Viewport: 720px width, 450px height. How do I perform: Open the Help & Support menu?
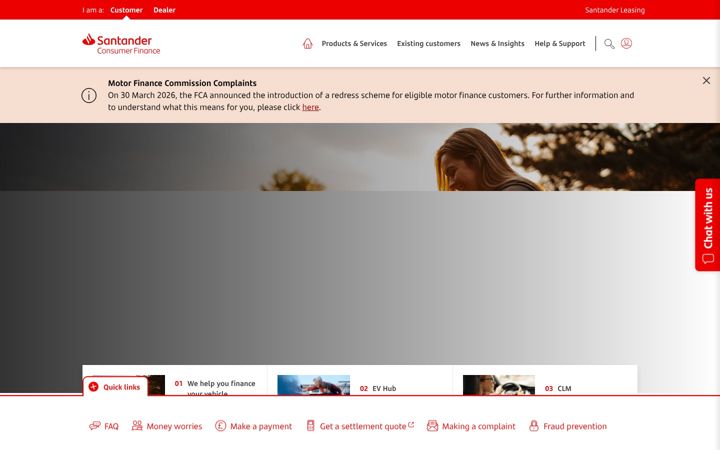tap(560, 44)
